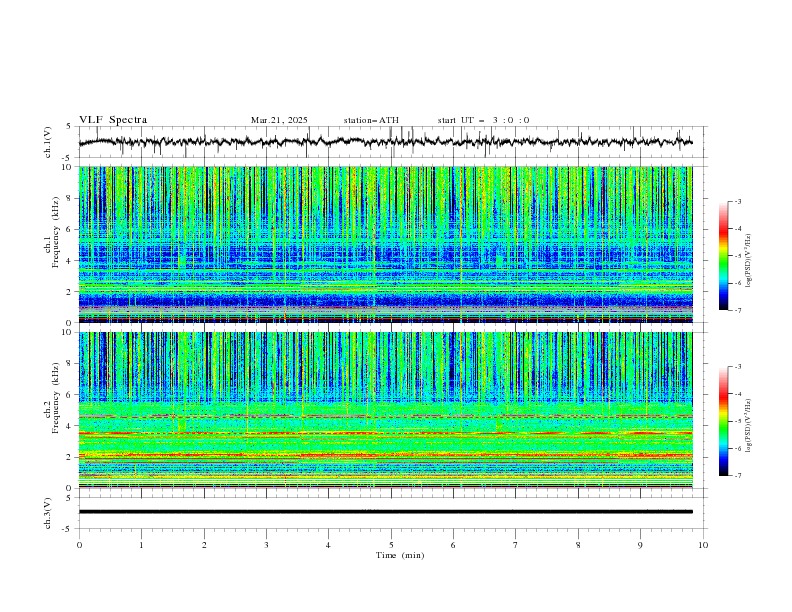The width and height of the screenshot is (792, 612).
Task: Click the "1" tick on time axis
Action: [141, 545]
